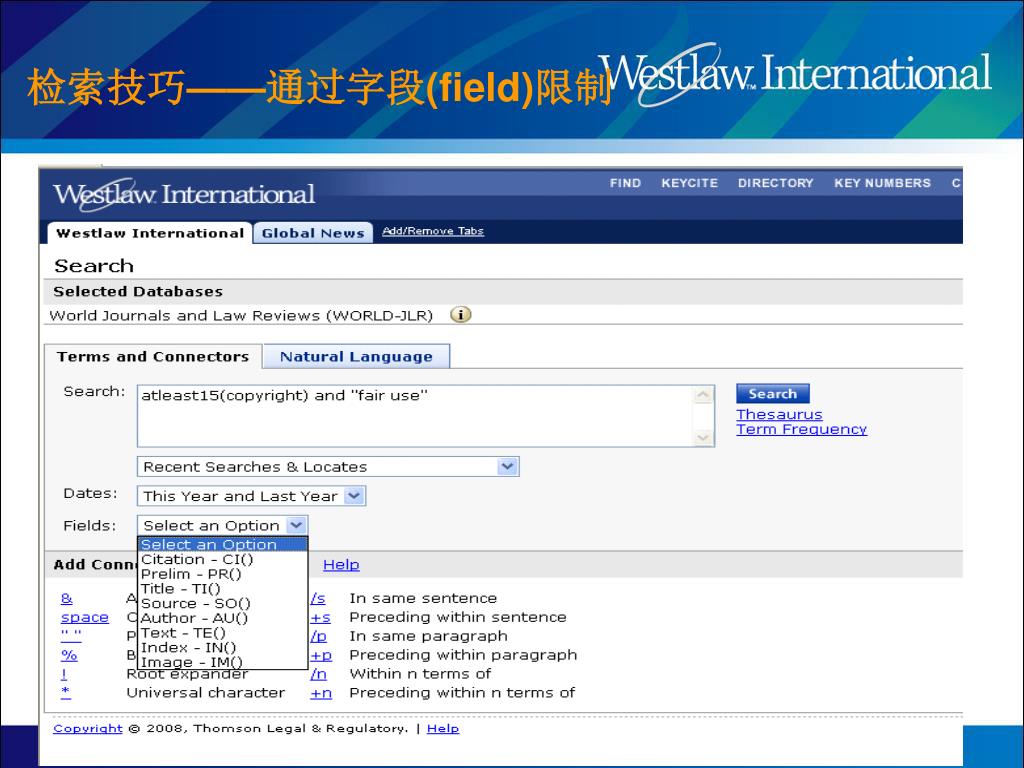Open KEYCITE in top navigation
The width and height of the screenshot is (1024, 768).
coord(689,183)
